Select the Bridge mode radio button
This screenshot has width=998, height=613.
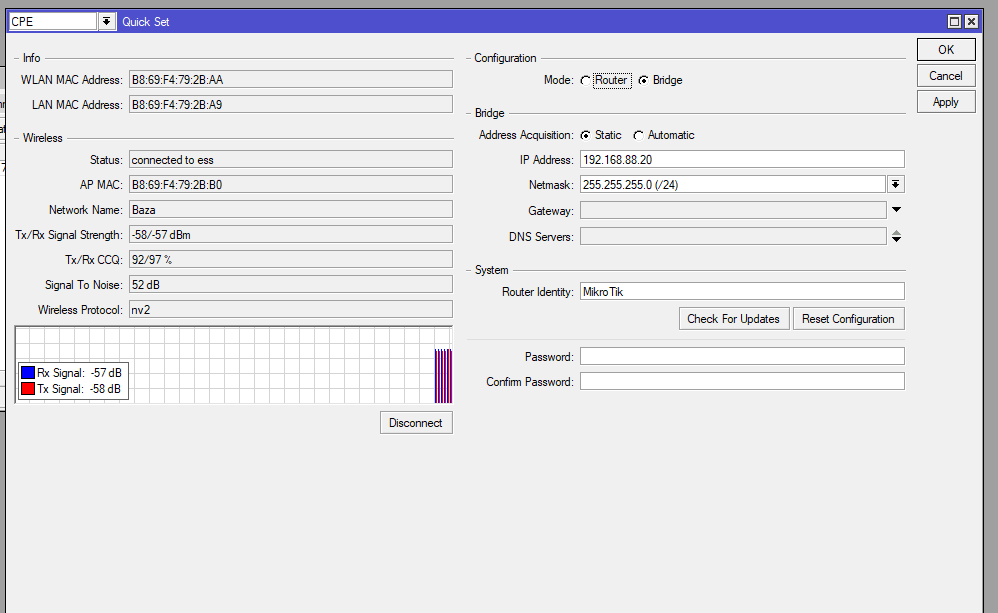(x=643, y=80)
